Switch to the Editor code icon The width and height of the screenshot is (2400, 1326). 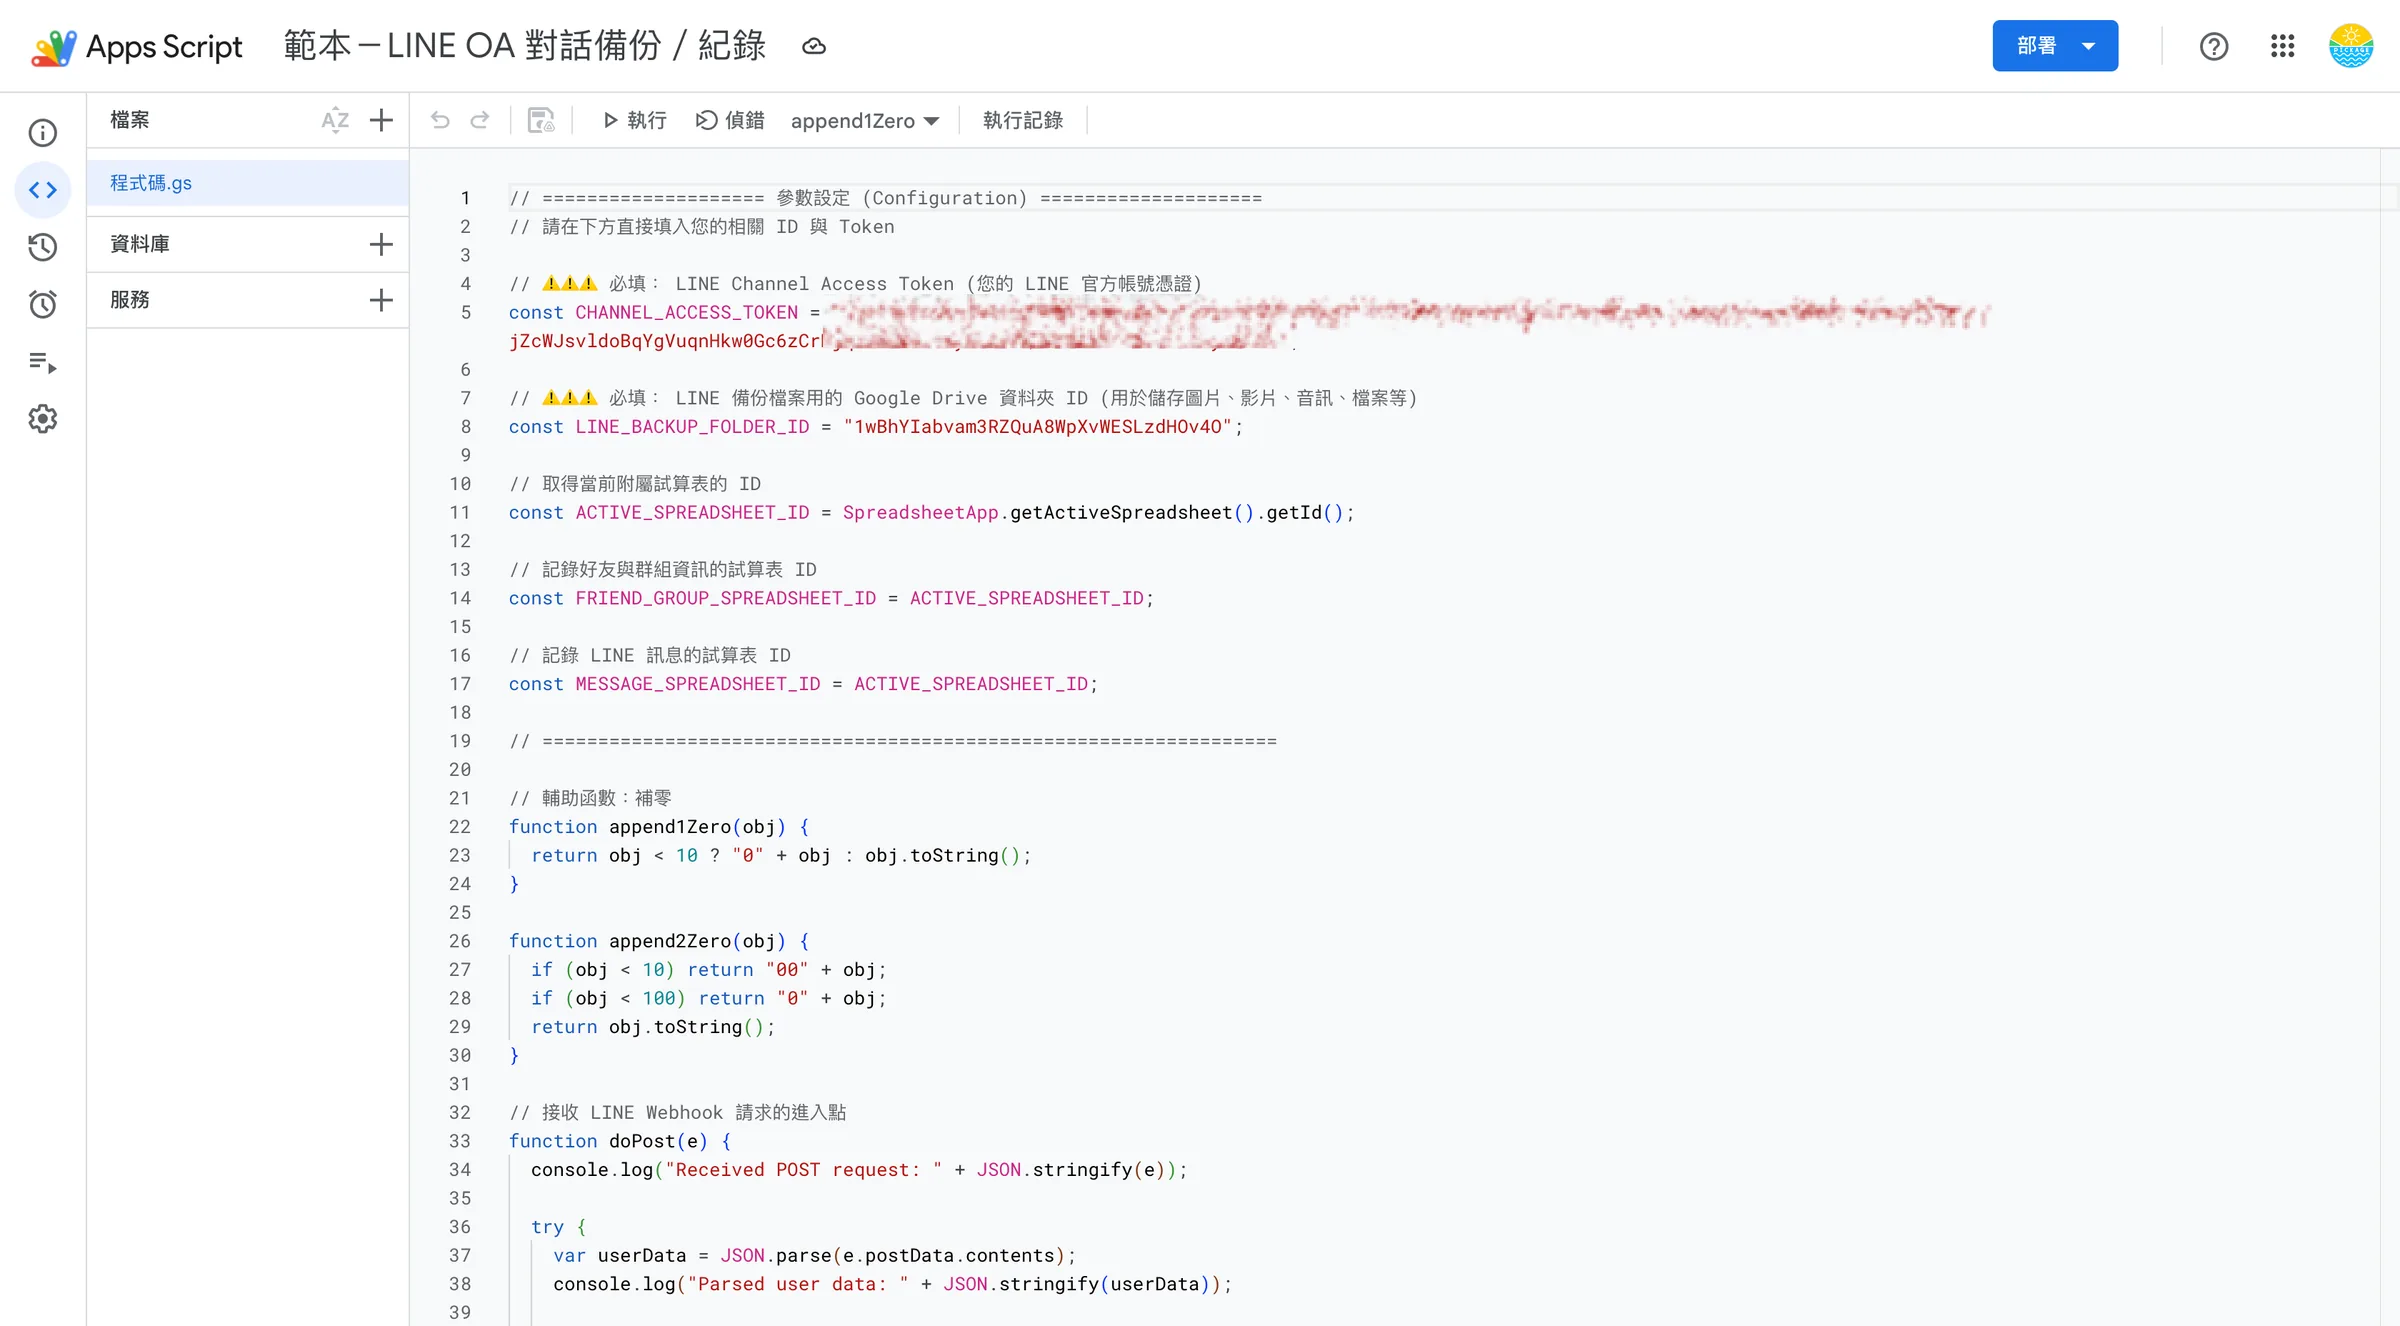[42, 190]
